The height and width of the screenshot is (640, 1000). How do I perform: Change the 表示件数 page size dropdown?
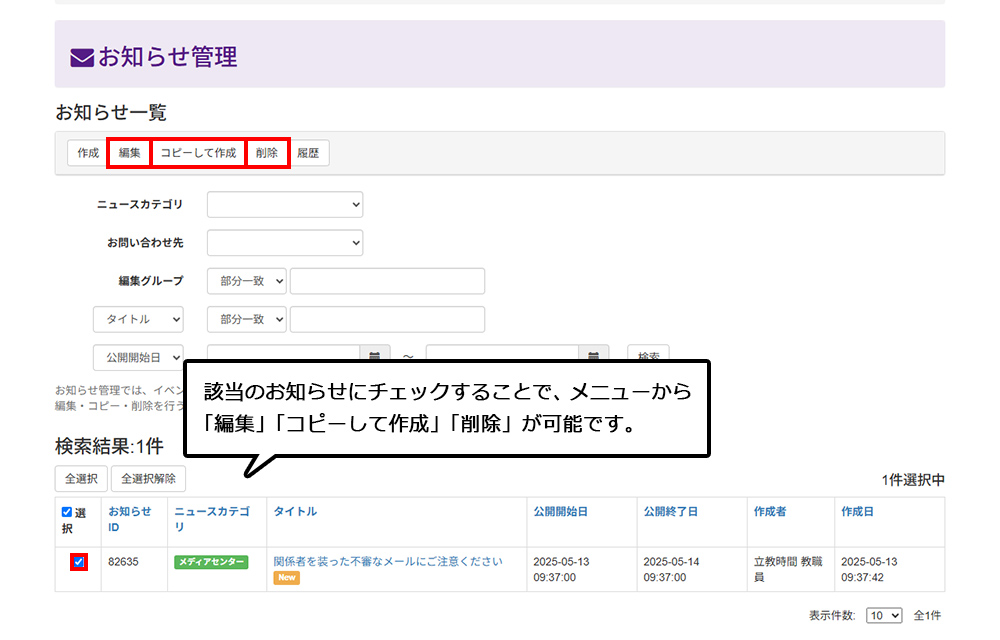884,616
